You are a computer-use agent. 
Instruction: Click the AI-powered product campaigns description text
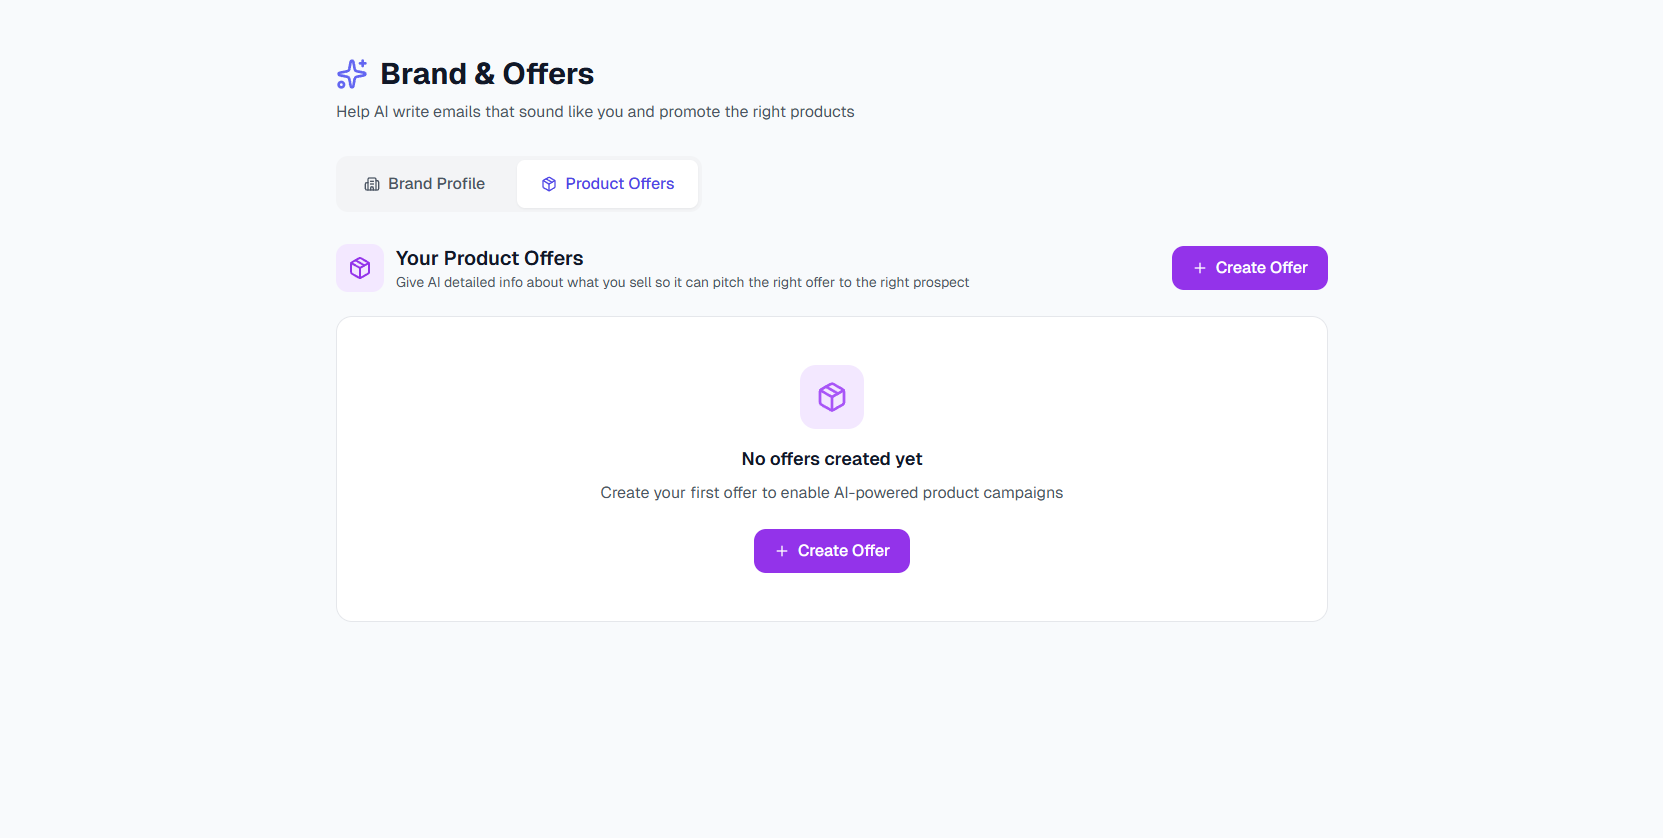(x=831, y=492)
